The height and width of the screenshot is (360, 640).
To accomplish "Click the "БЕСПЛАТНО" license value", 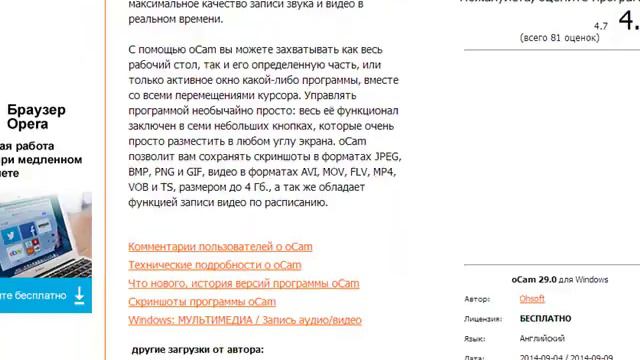I will click(545, 318).
